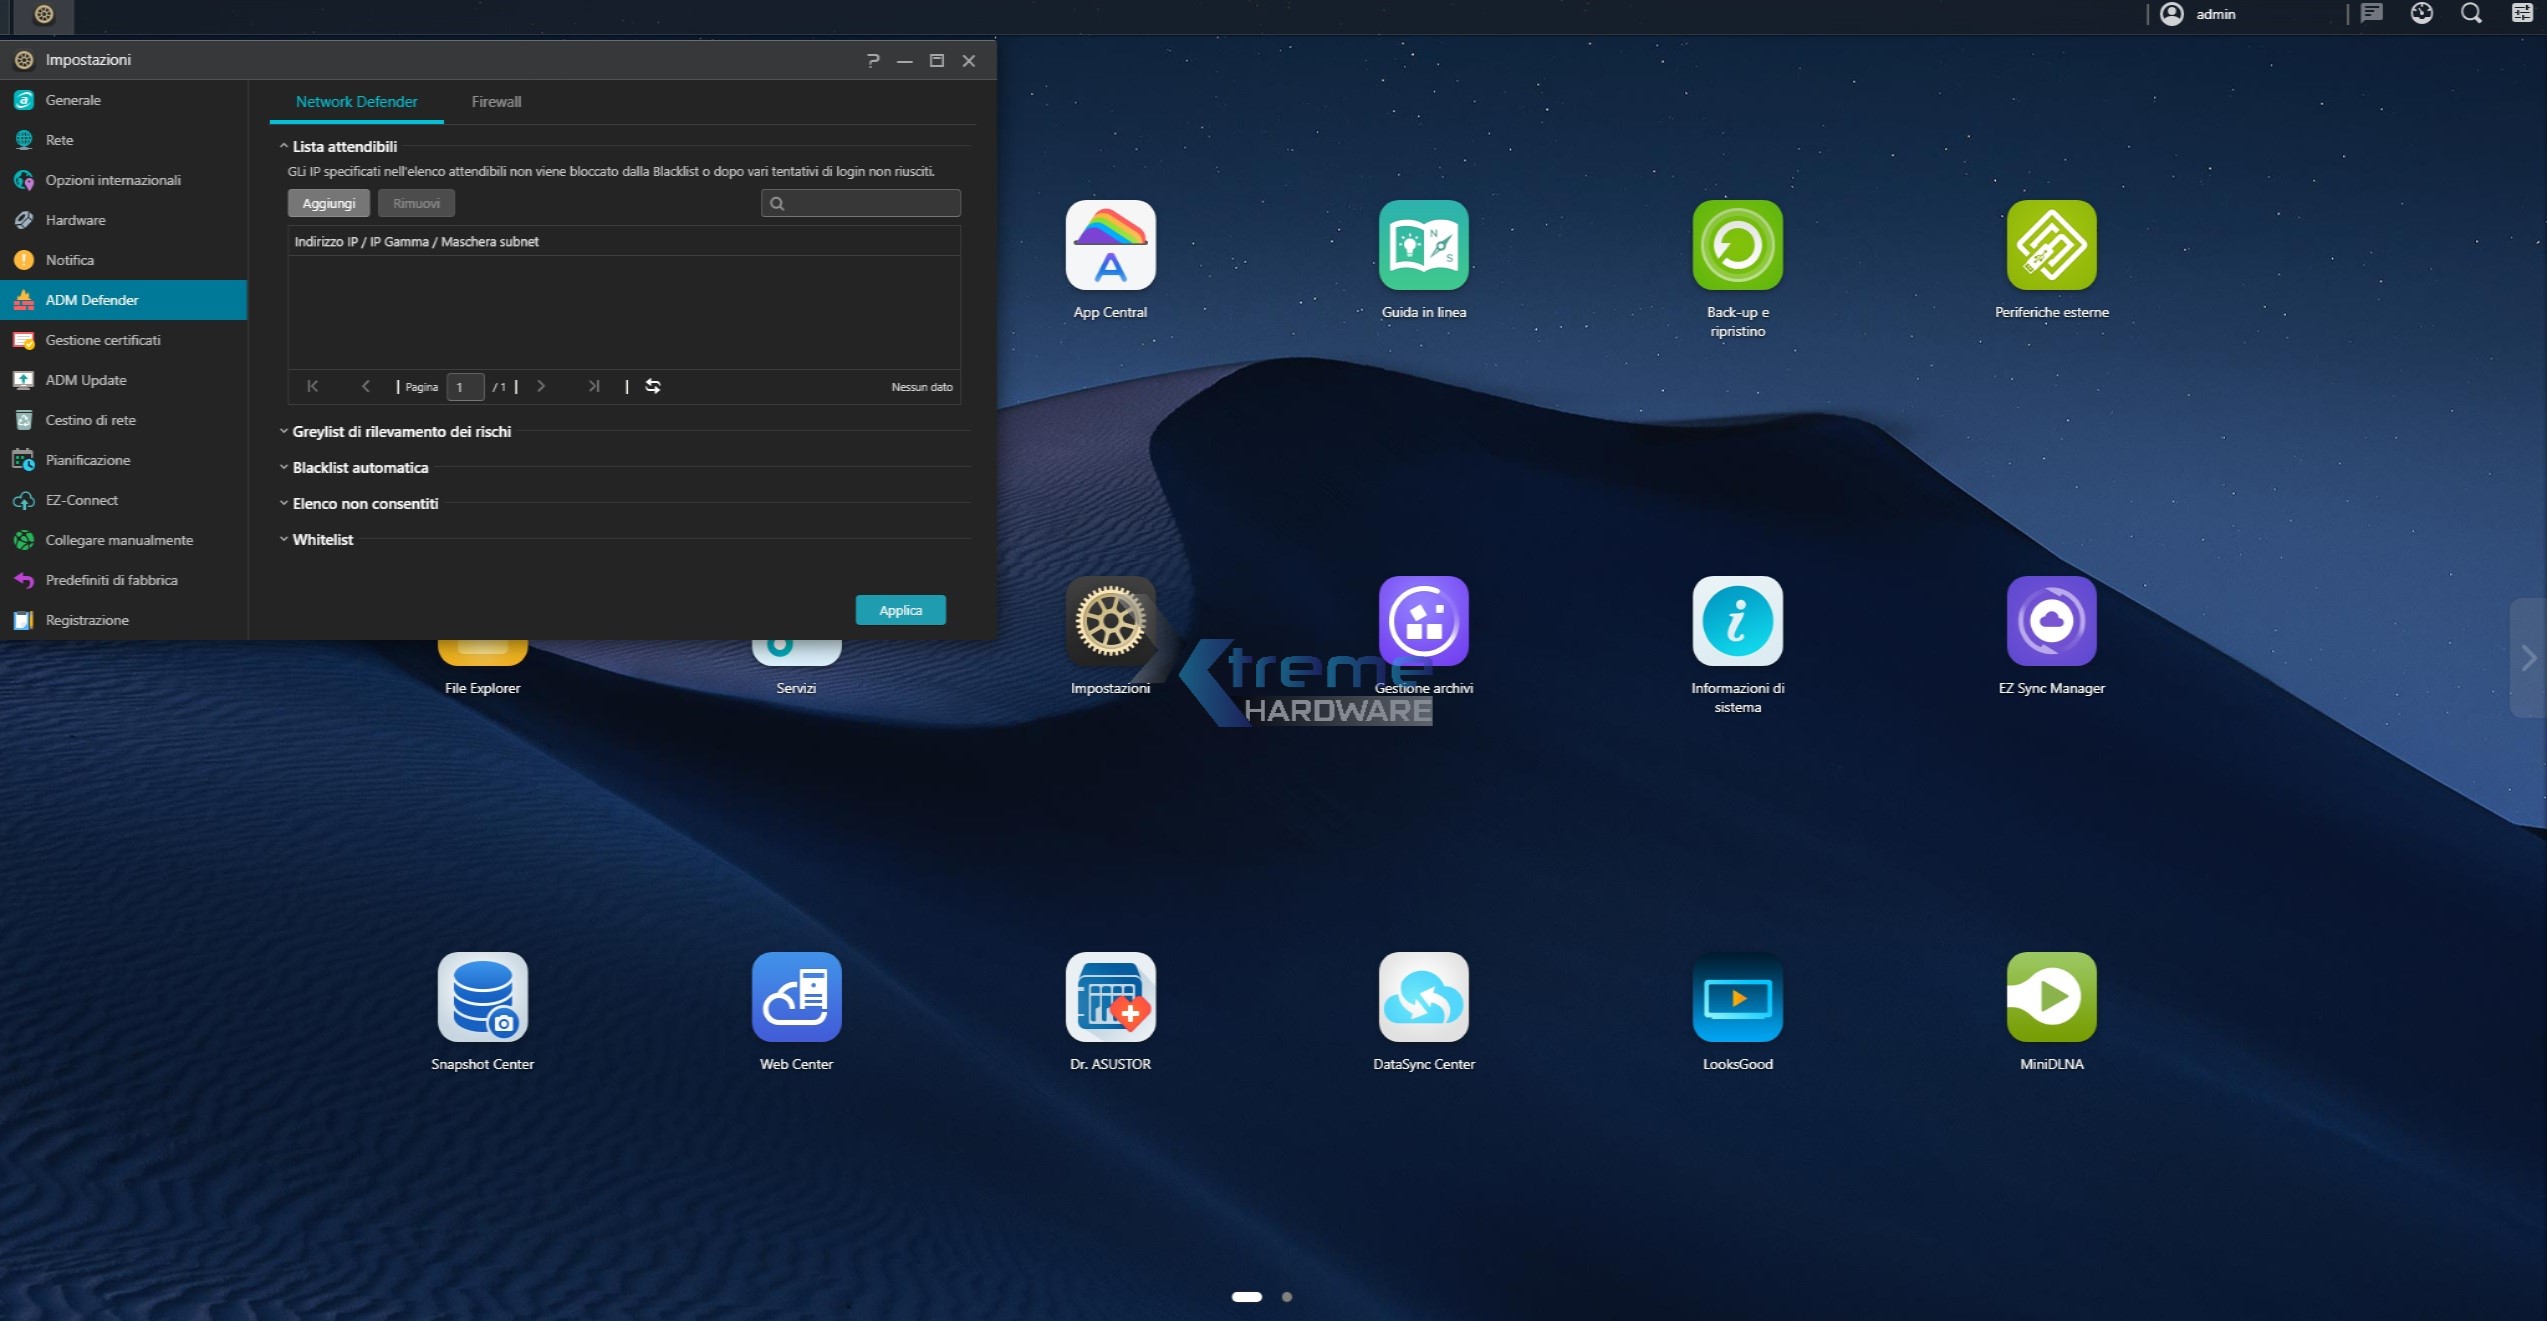Viewport: 2547px width, 1321px height.
Task: Collapse the Lista attendibili section
Action: pos(344,147)
